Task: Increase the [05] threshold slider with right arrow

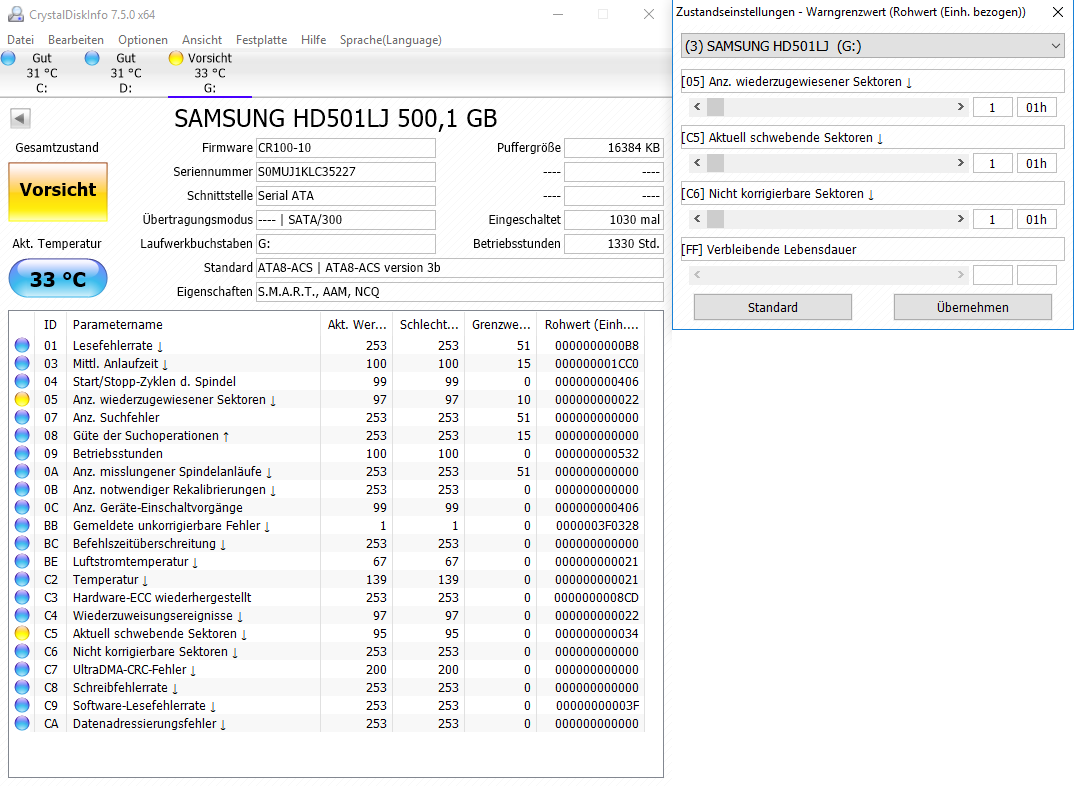Action: pyautogui.click(x=960, y=107)
